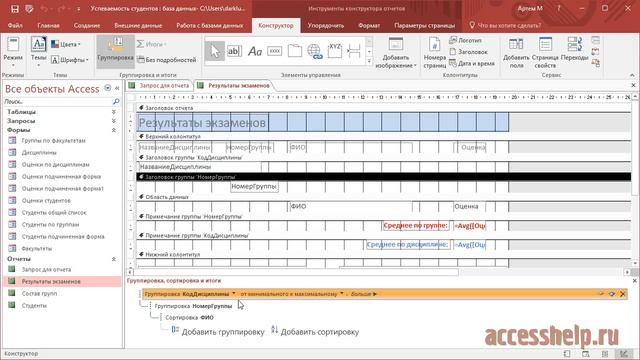Click Page Numbers (Номера страниц)
Image resolution: width=640 pixels, height=360 pixels.
pyautogui.click(x=434, y=52)
